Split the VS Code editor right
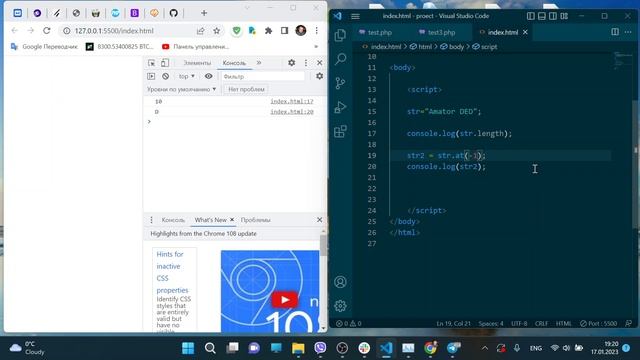The image size is (640, 360). (x=615, y=32)
